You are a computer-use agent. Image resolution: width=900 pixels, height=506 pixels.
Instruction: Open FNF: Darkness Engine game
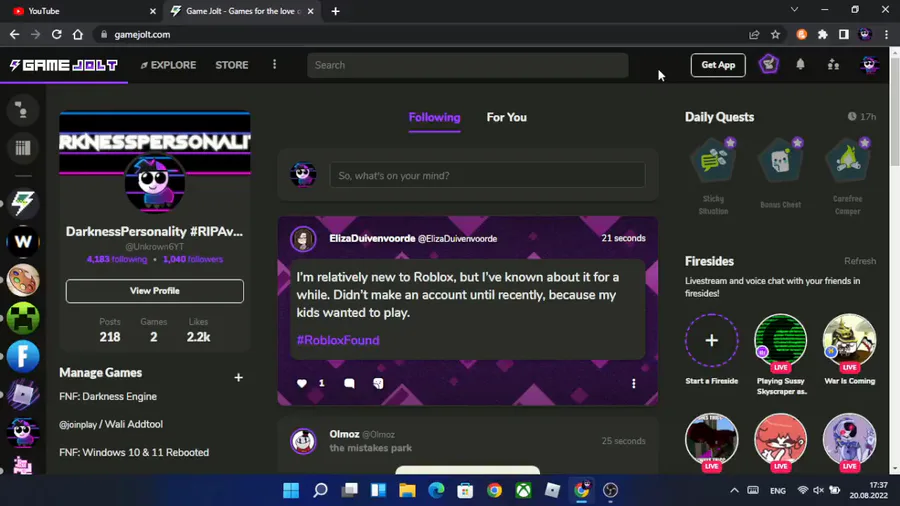(108, 396)
